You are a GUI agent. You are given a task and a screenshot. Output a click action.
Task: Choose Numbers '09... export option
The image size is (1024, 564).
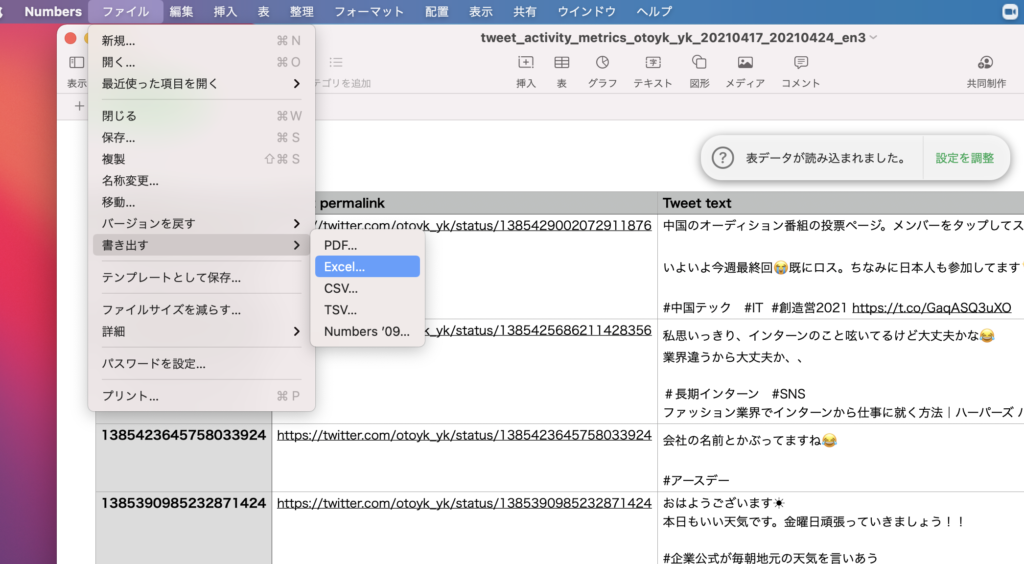click(367, 332)
